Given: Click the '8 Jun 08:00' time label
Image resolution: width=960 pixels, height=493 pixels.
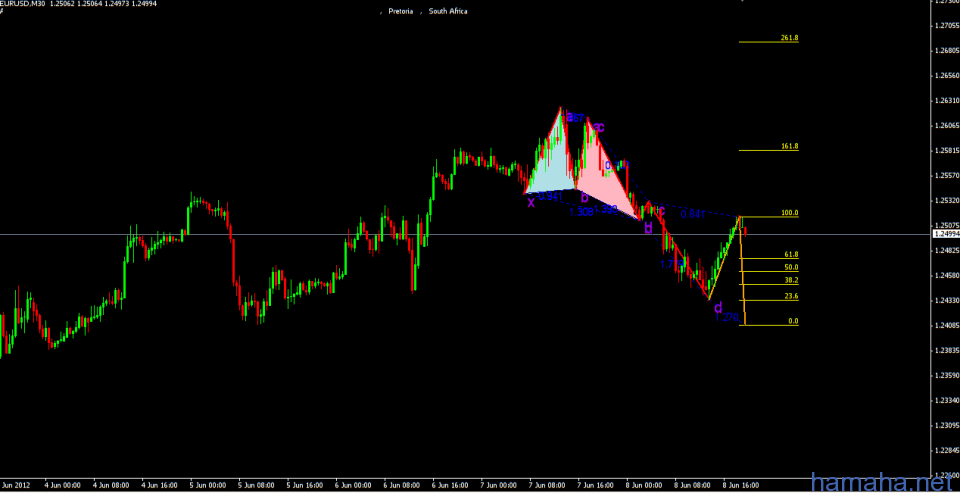Looking at the screenshot, I should pyautogui.click(x=693, y=486).
